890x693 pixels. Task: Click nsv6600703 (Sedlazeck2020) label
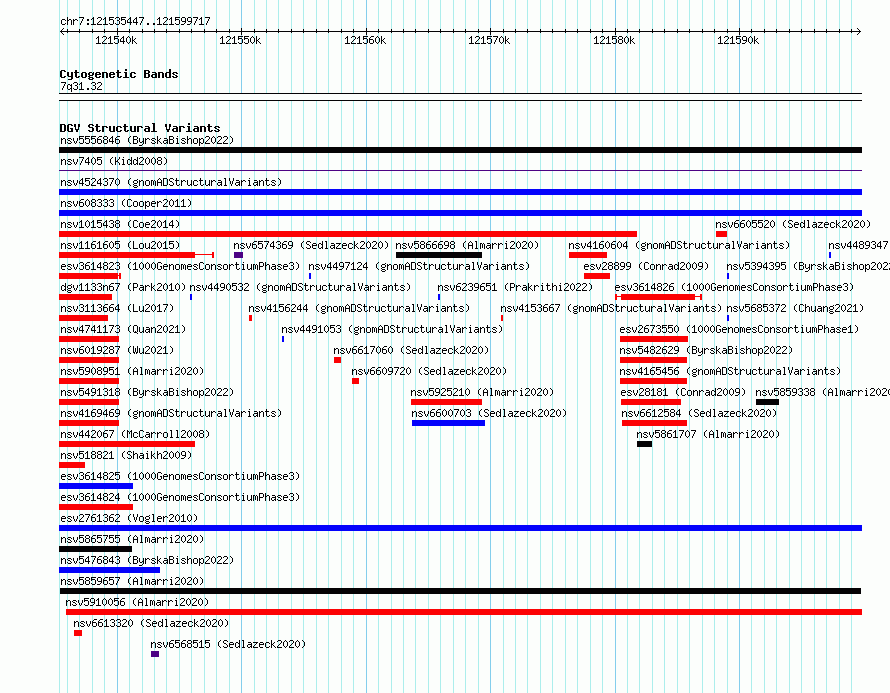click(489, 413)
